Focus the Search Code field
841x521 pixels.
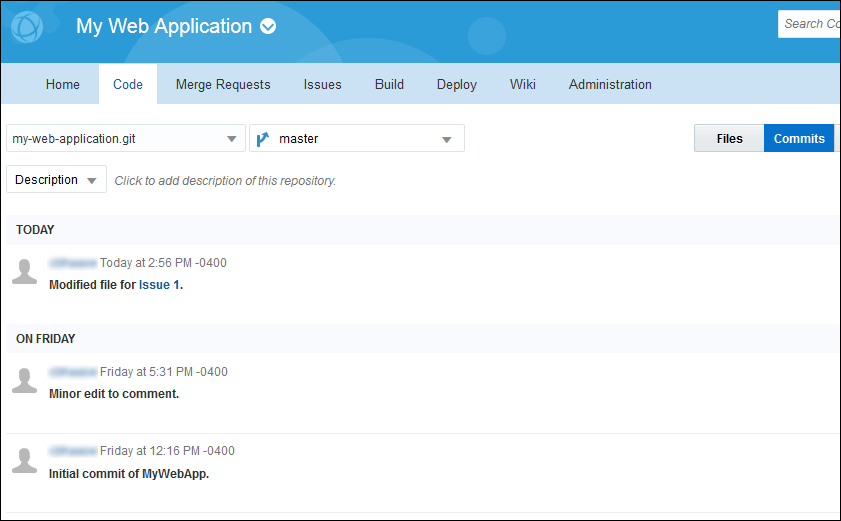(810, 24)
